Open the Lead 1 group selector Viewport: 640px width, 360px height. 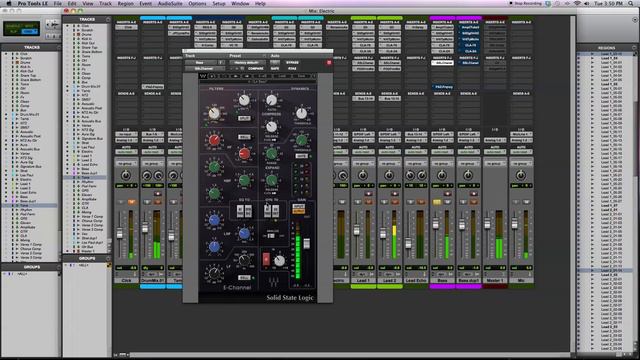tap(362, 163)
